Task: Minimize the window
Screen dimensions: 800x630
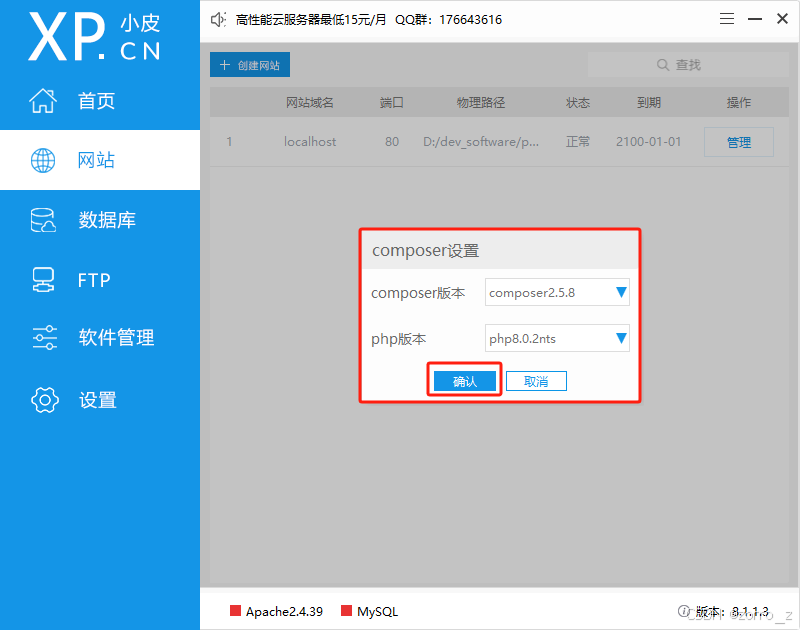Action: (x=755, y=19)
